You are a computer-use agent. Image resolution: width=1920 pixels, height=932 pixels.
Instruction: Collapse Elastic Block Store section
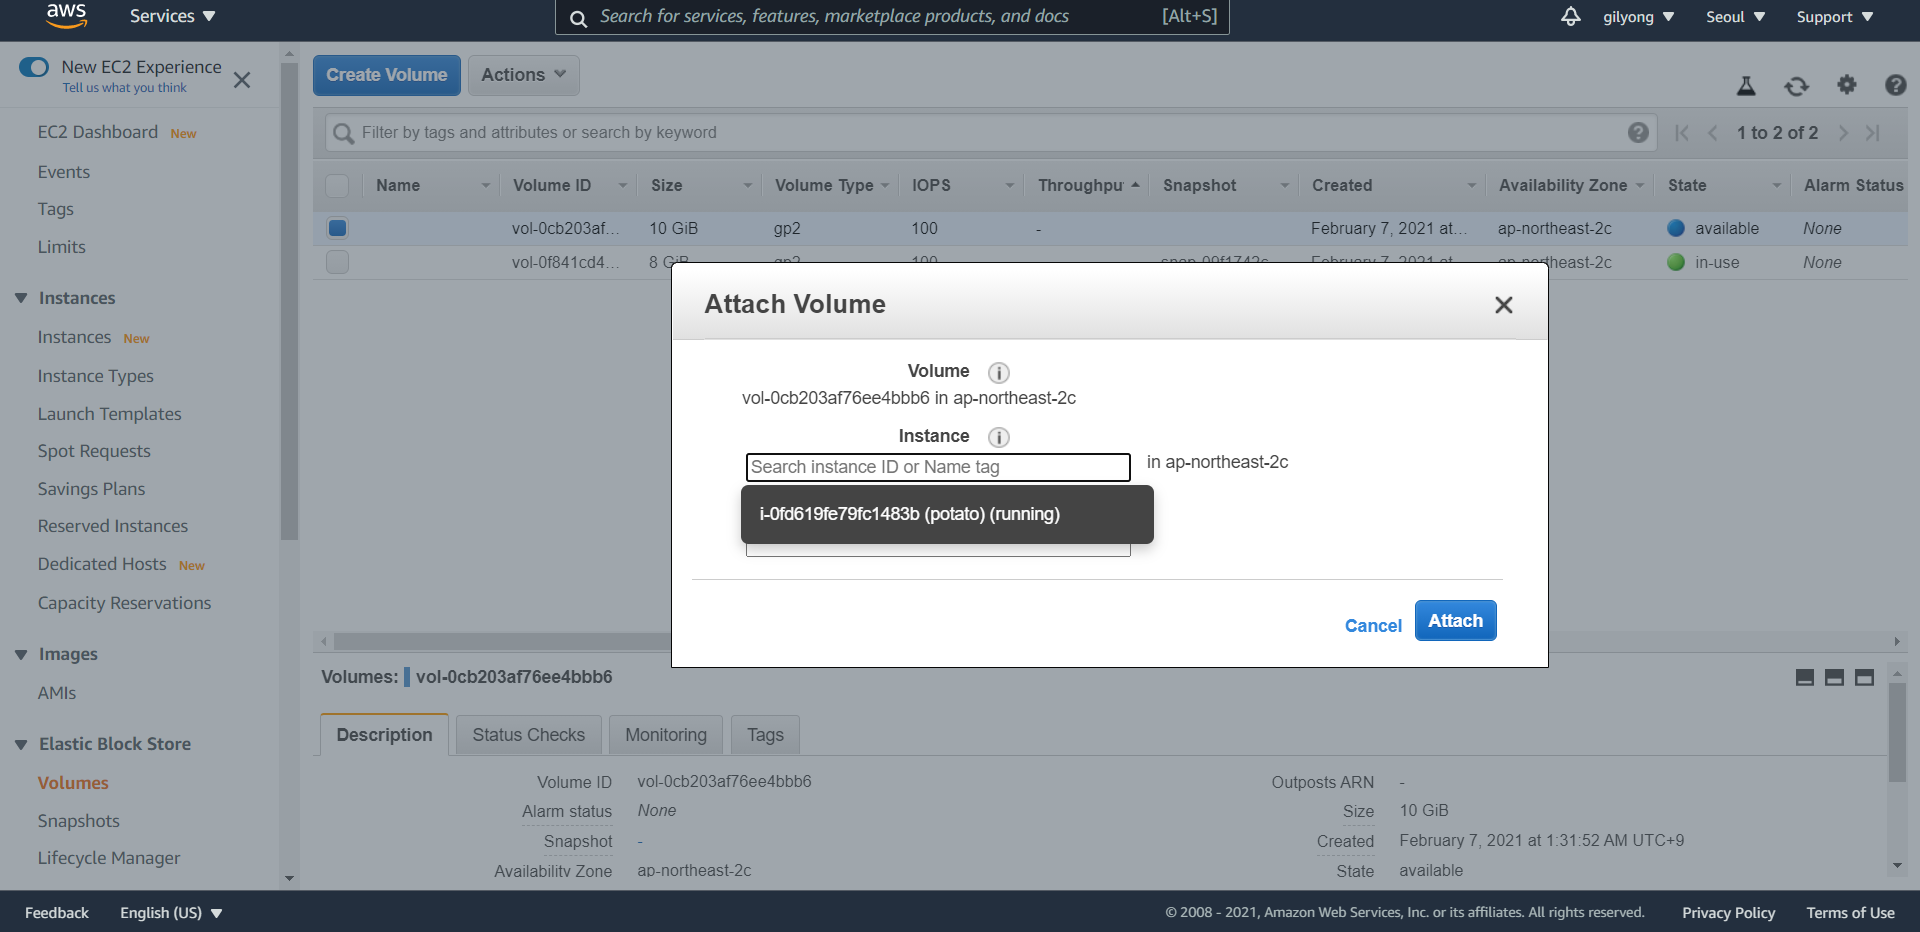point(21,744)
